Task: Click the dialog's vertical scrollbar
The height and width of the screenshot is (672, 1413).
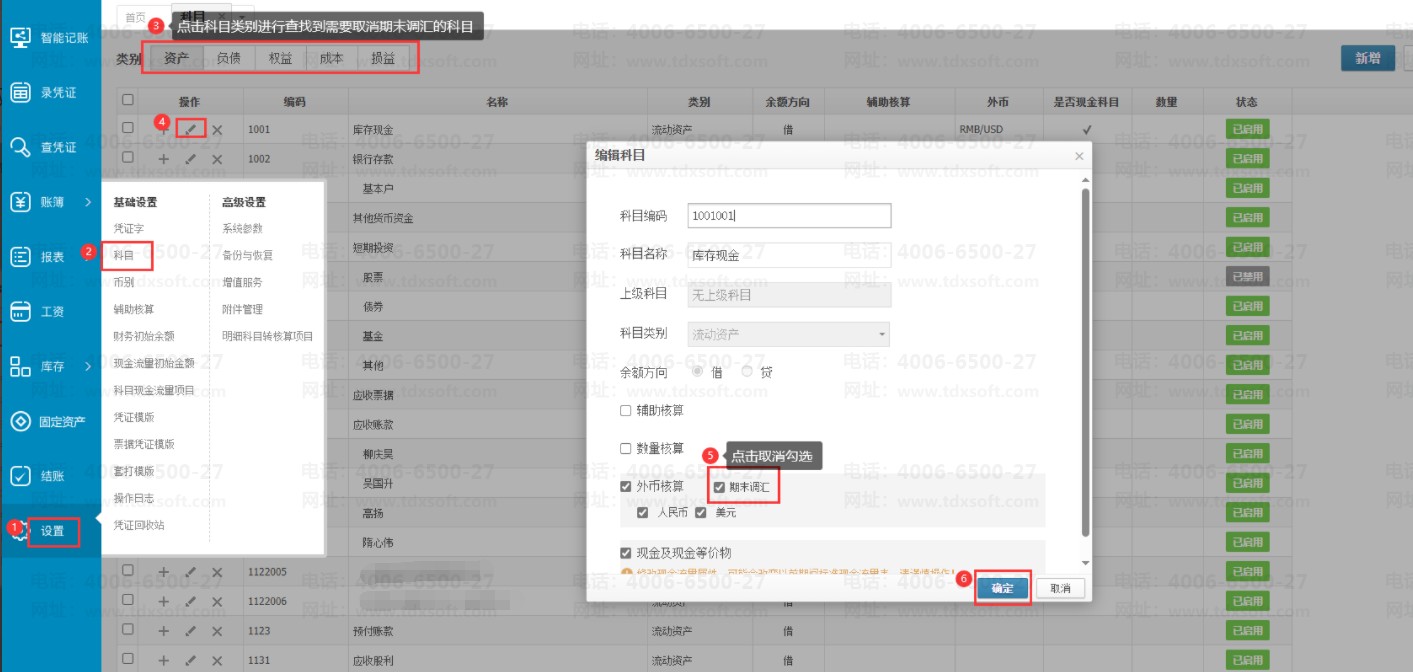Action: [1084, 360]
